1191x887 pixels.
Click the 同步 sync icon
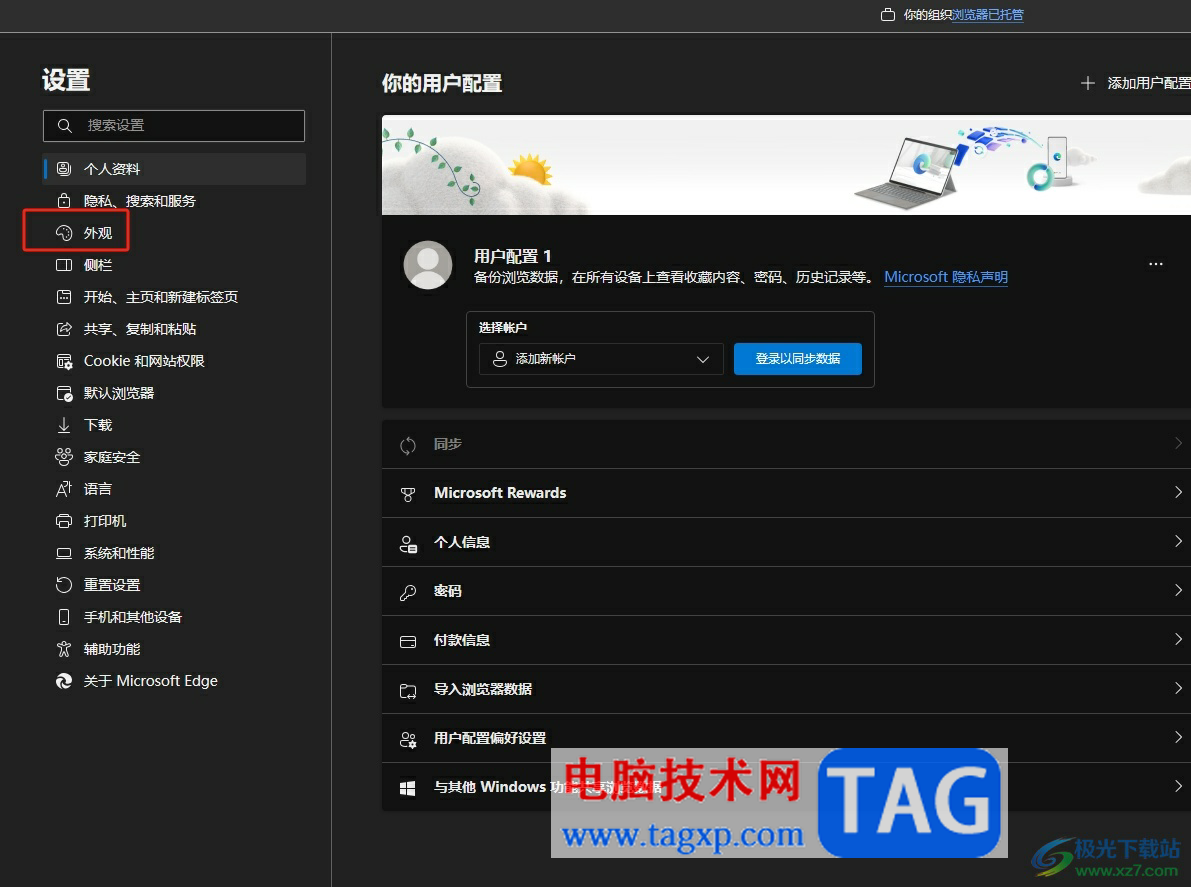(x=408, y=444)
